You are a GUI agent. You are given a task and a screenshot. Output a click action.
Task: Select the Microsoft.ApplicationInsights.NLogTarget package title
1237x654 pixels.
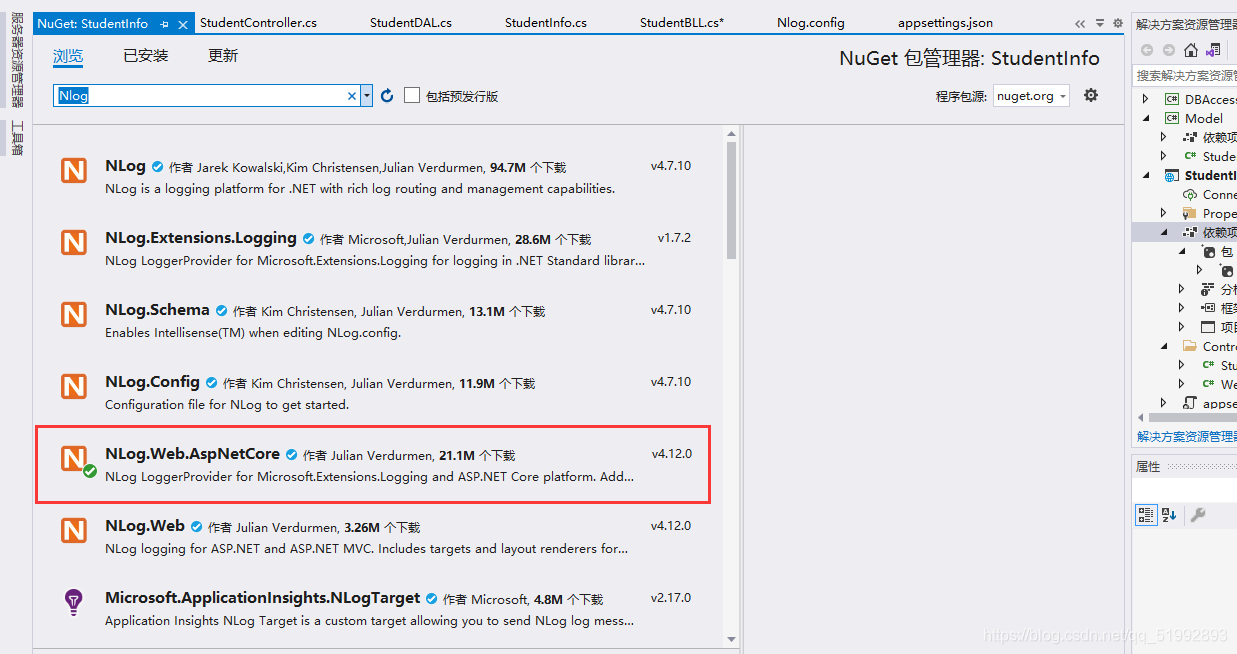[x=262, y=598]
